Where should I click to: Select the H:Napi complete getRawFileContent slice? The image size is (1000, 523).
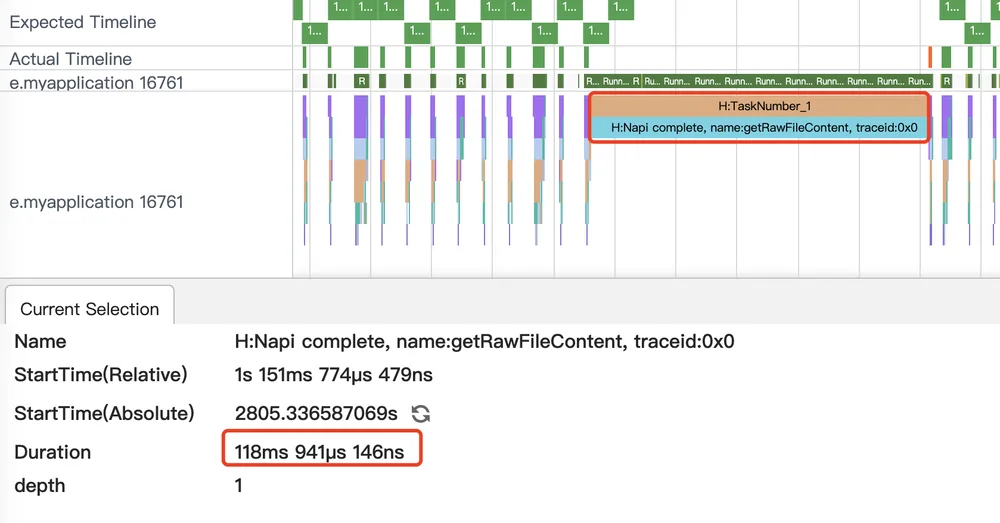coord(758,128)
